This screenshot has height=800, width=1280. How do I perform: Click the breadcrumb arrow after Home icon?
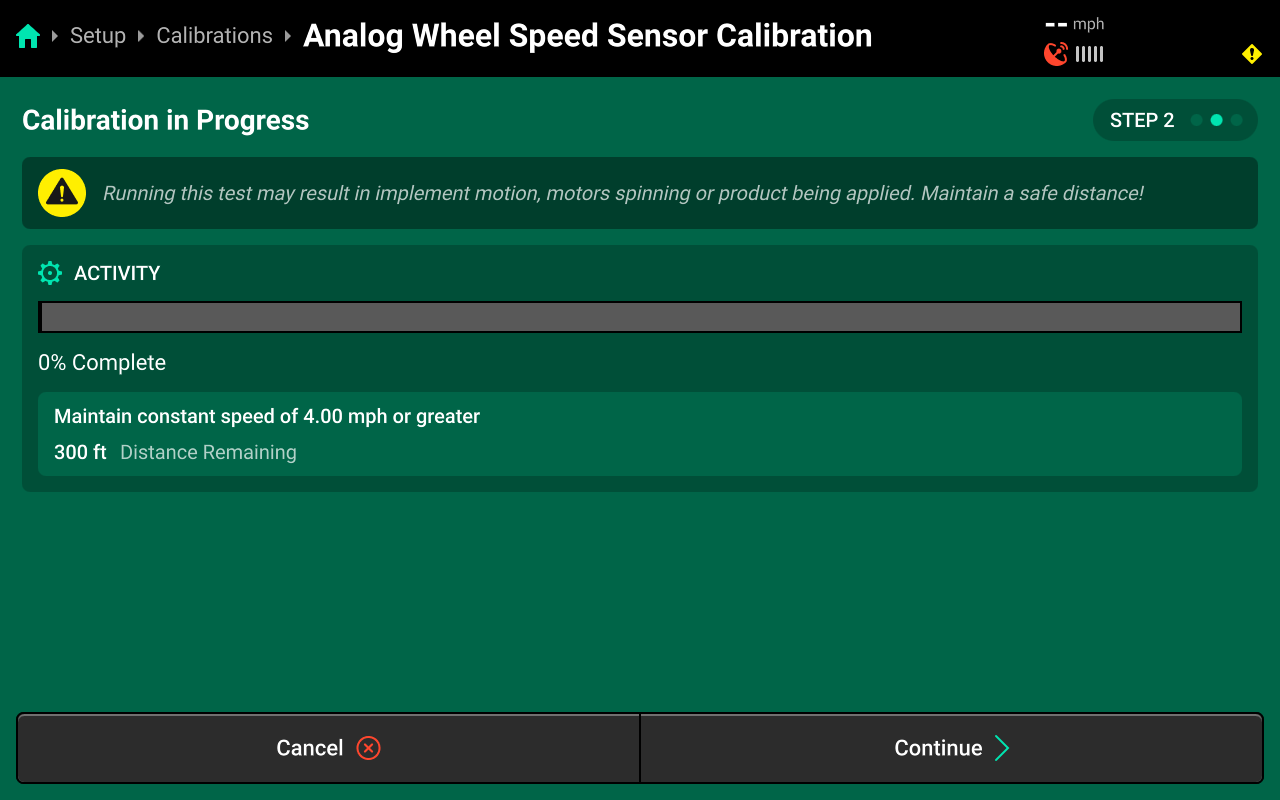pyautogui.click(x=56, y=37)
